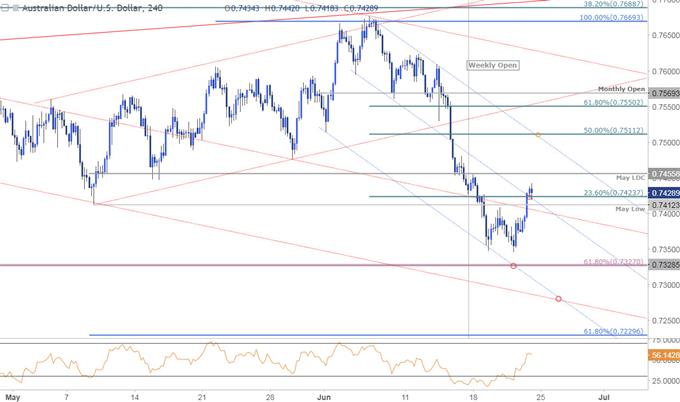Click the 23.60%(0.74237) retracement label
Screen dimensions: 680x402
(613, 193)
